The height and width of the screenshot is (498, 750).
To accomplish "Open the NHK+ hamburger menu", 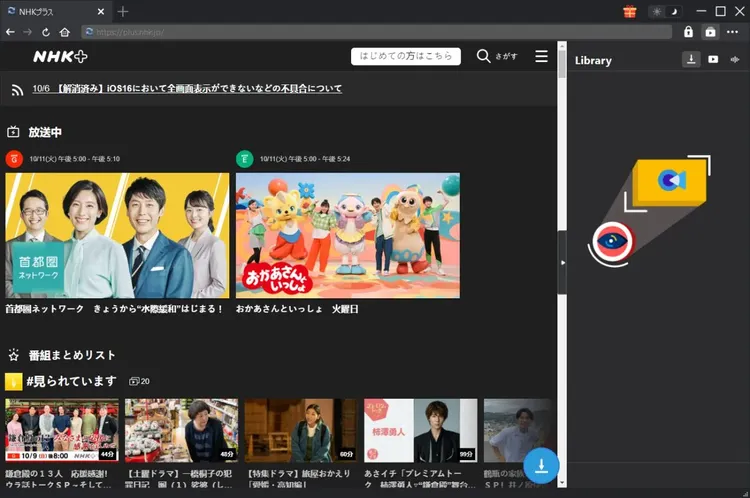I will [541, 56].
